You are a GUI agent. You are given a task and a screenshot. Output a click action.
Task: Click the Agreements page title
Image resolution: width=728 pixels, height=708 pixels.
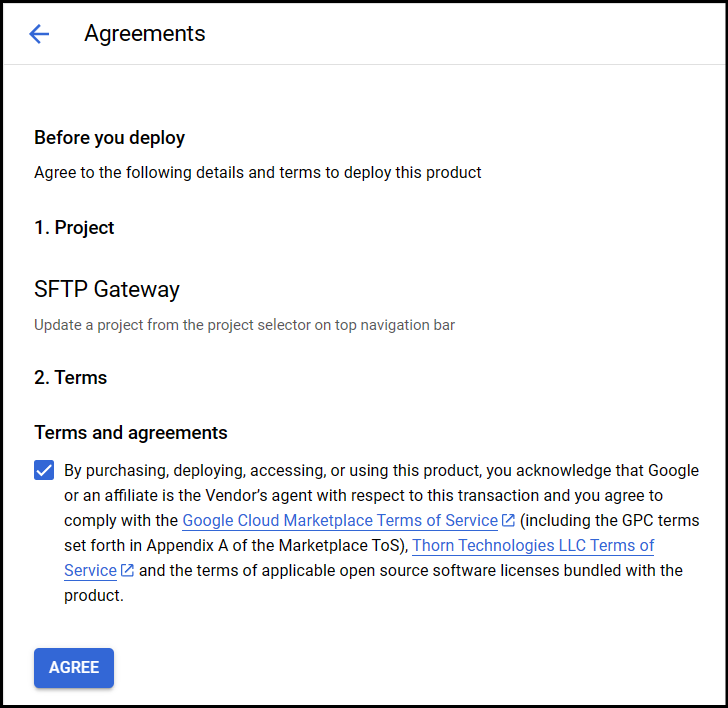point(145,33)
